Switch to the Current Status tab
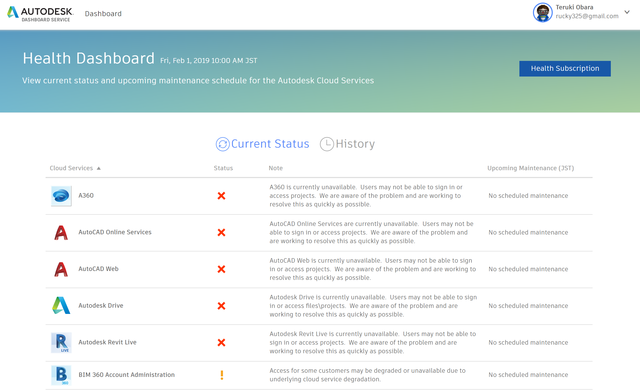 pos(262,144)
